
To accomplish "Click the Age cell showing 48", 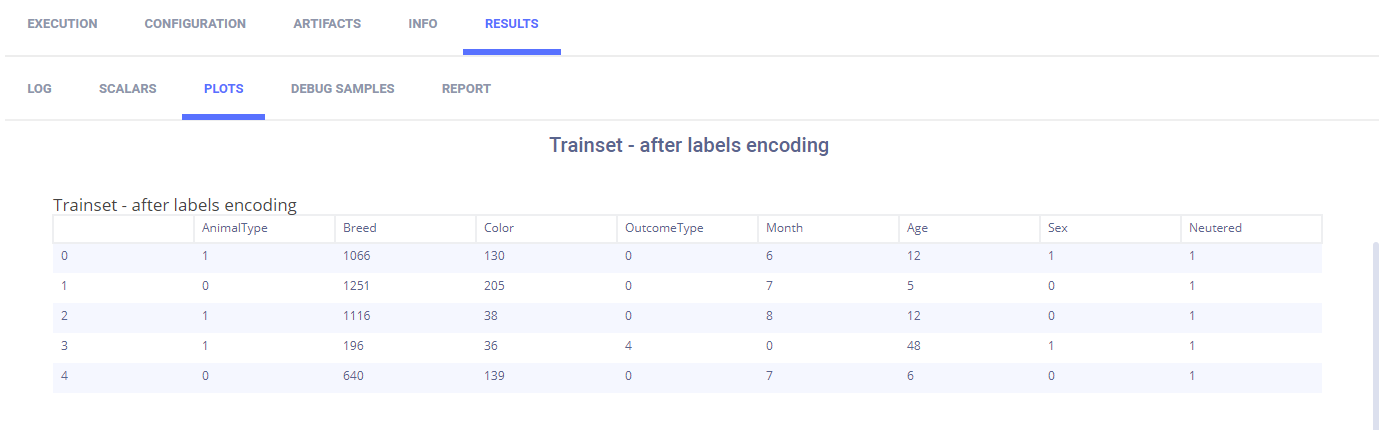I will [x=914, y=346].
